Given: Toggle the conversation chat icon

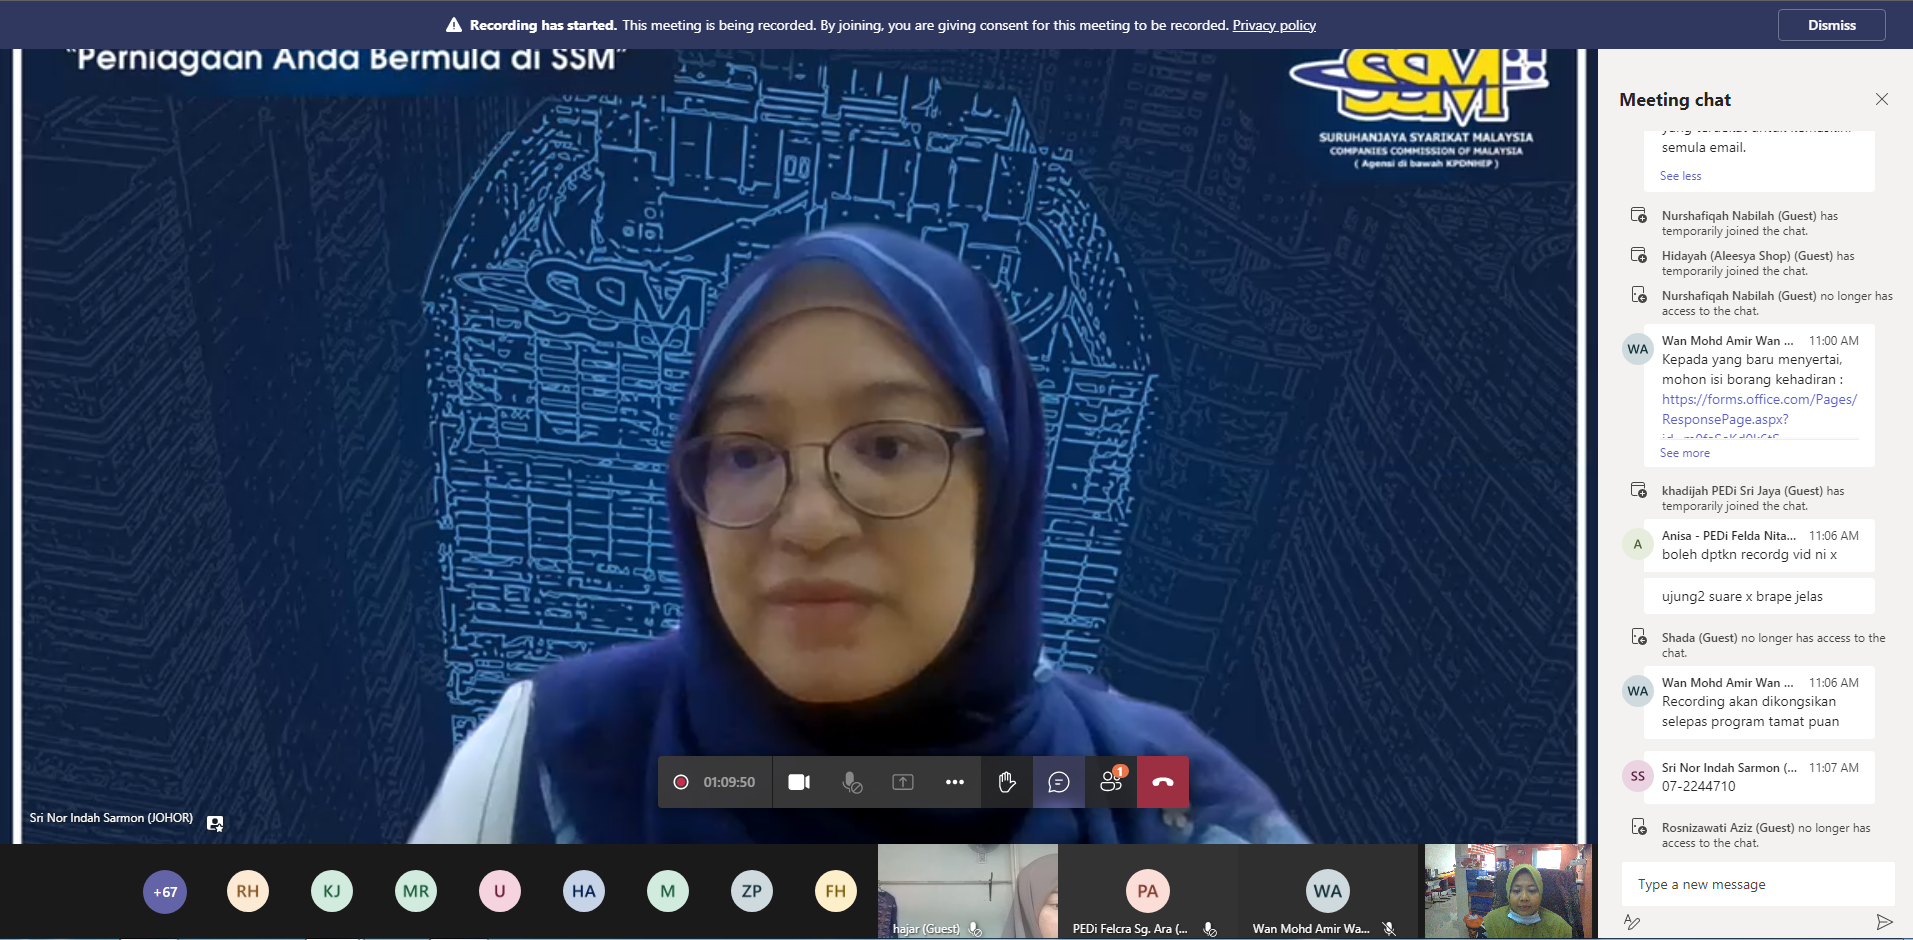Looking at the screenshot, I should pos(1059,782).
